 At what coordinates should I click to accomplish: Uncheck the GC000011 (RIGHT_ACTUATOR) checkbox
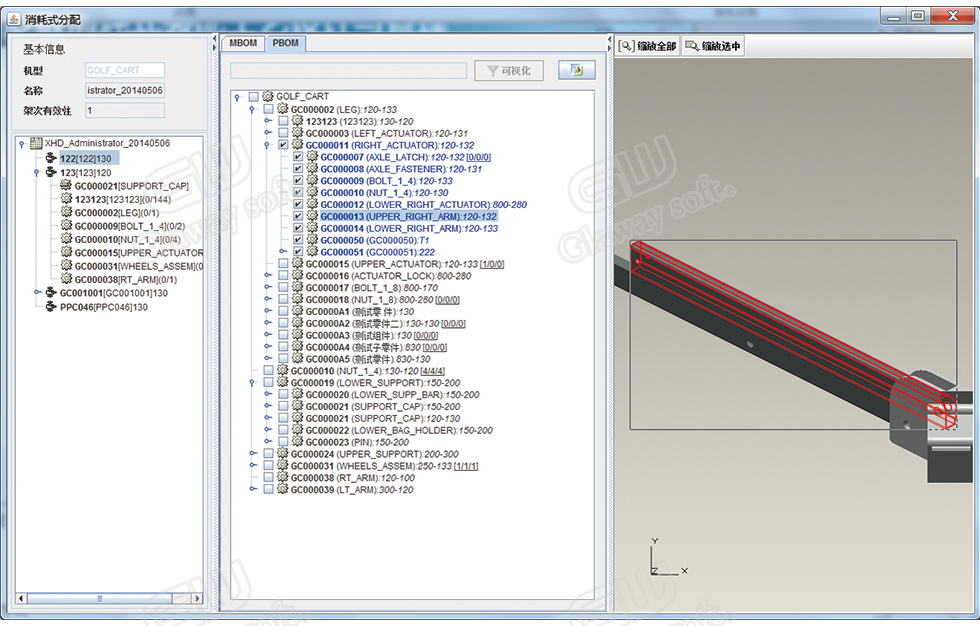pos(283,145)
